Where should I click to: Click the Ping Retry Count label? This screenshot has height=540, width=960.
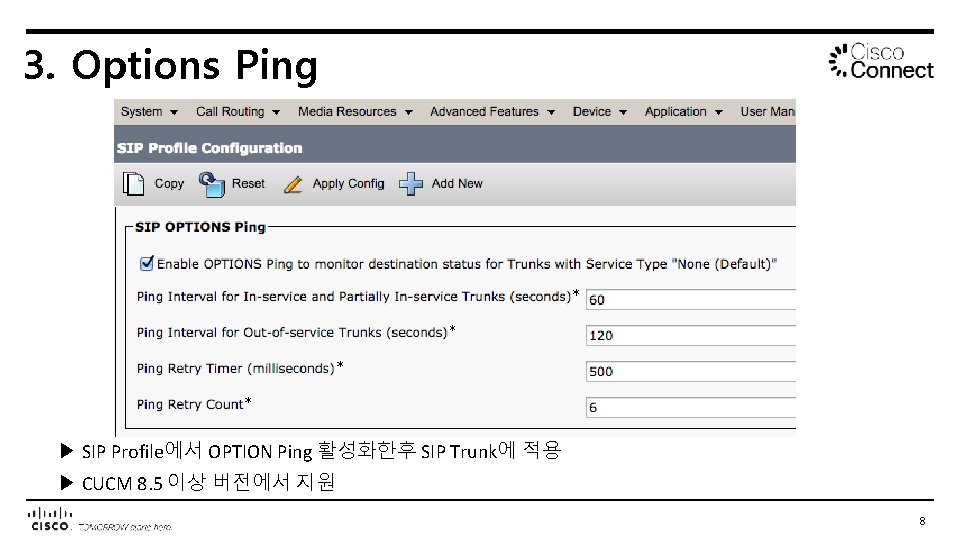193,404
